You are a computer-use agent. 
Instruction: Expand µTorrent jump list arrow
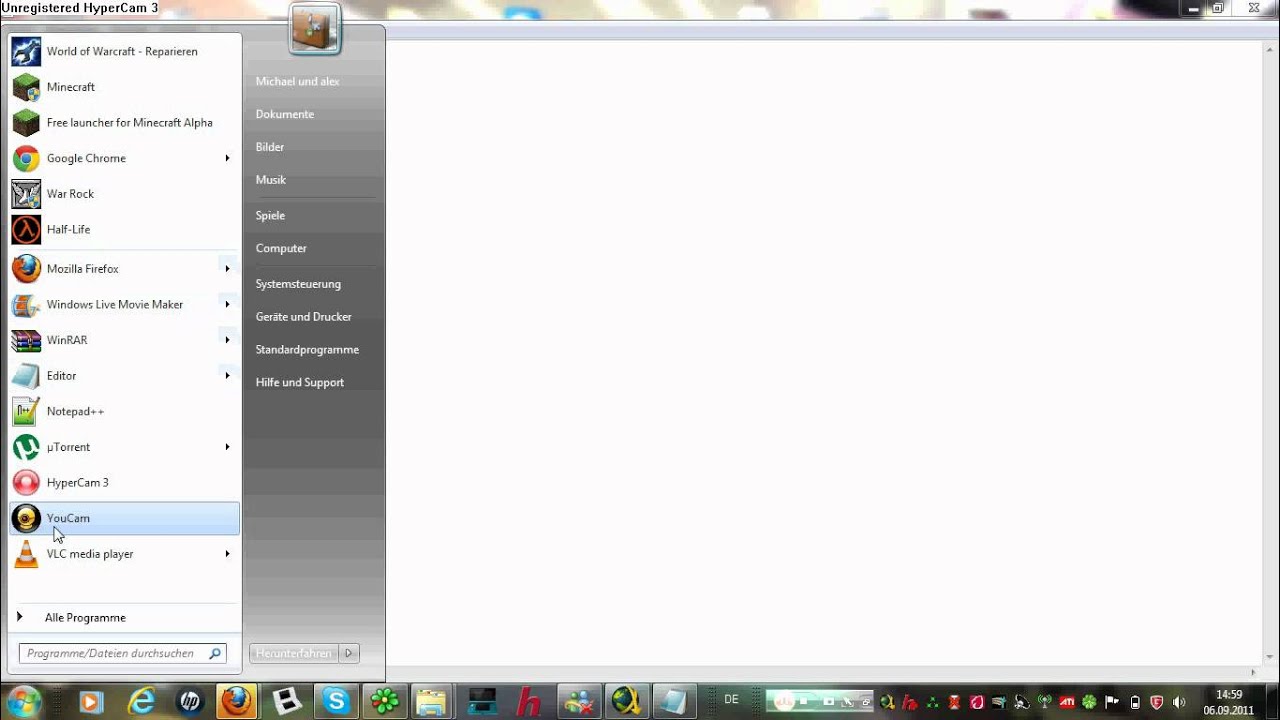(227, 447)
